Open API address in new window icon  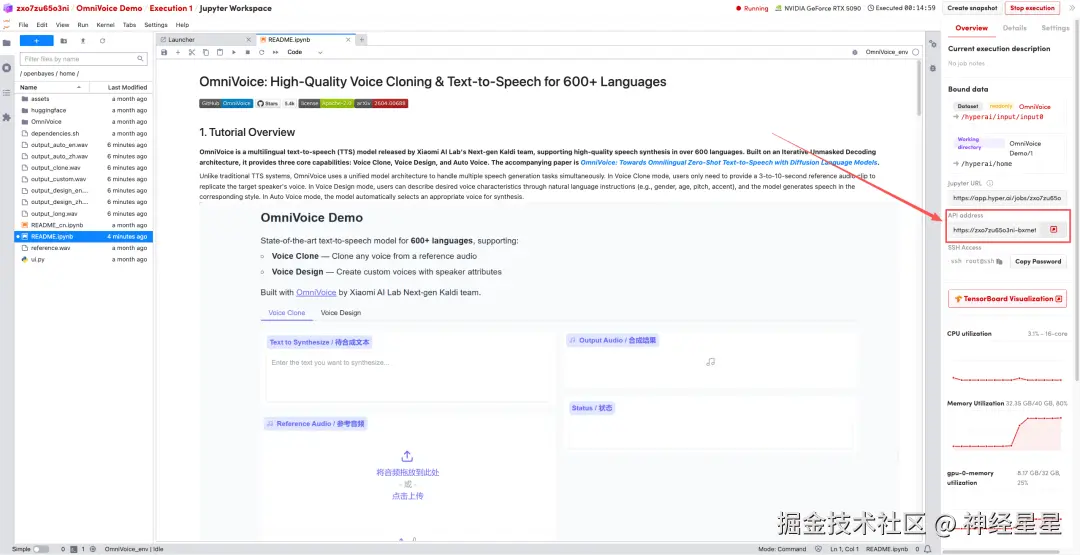tap(1053, 230)
